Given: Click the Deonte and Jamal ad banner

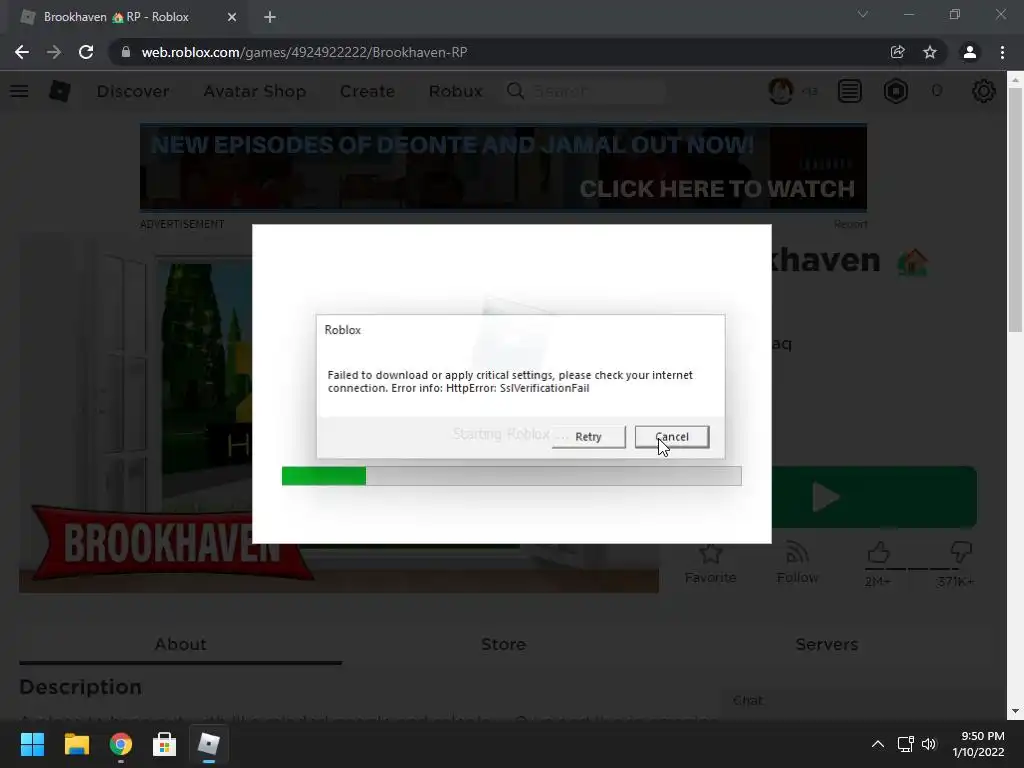Looking at the screenshot, I should [504, 168].
